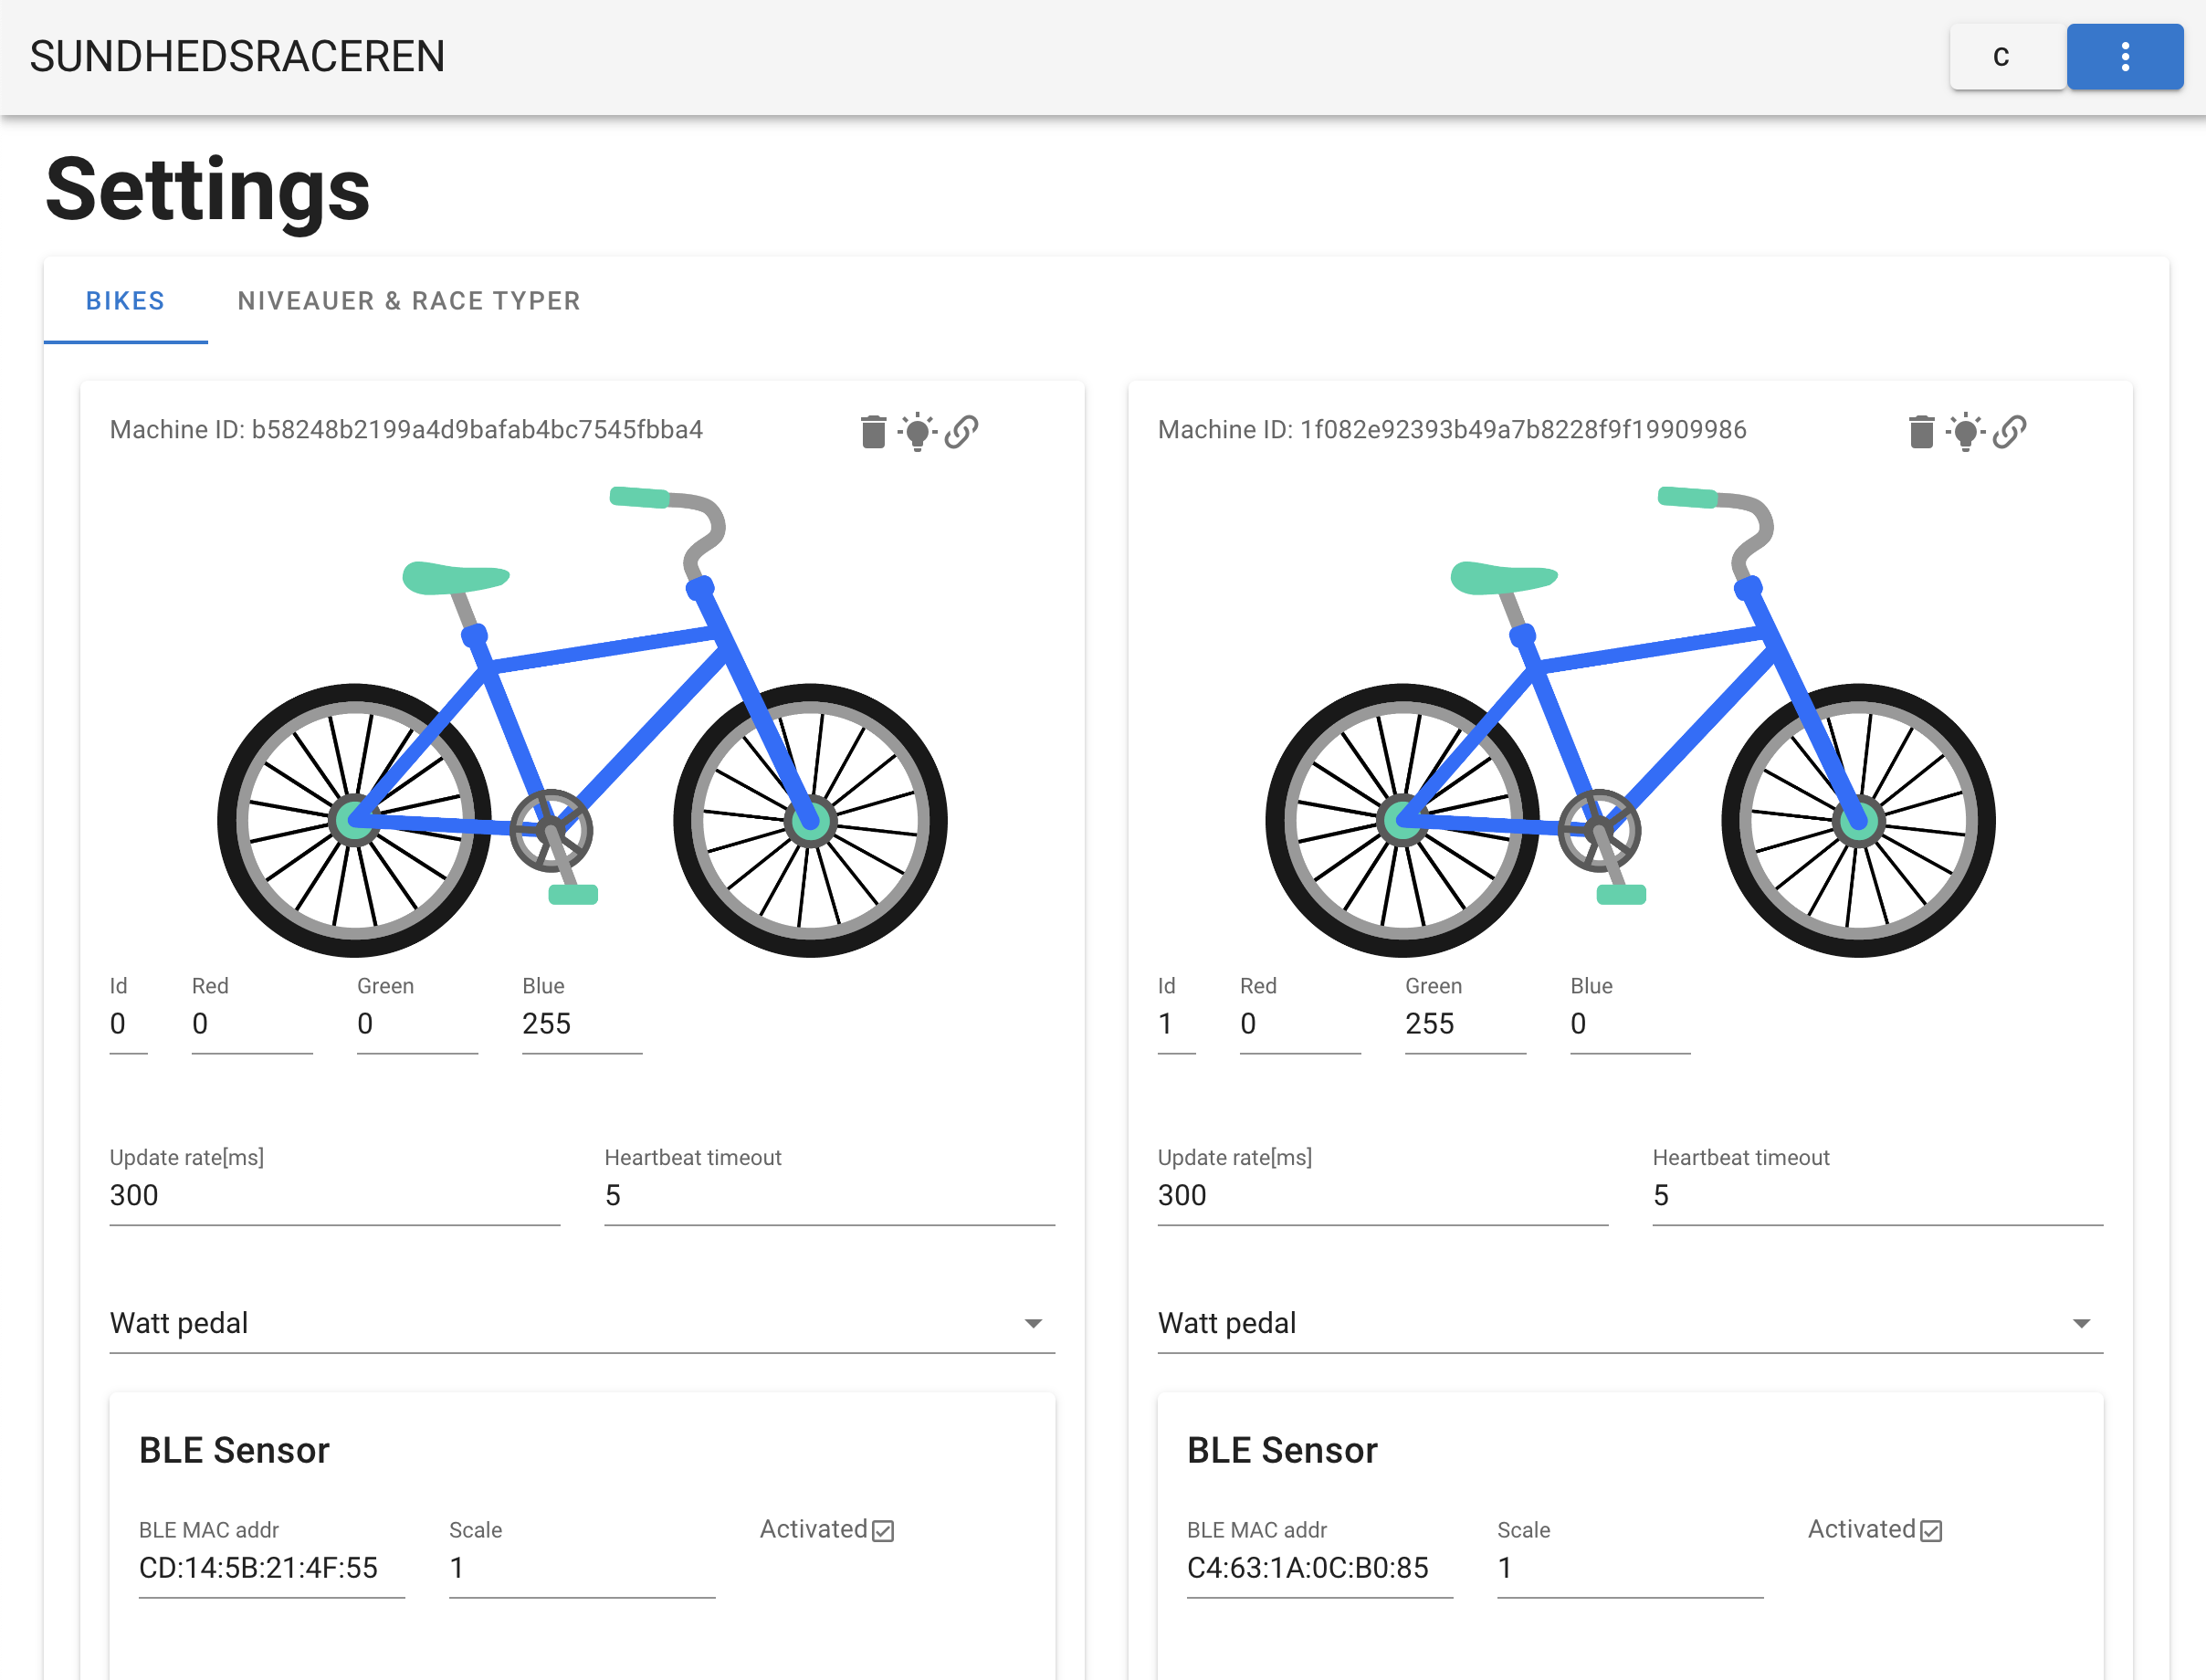Click the link icon on first bike card
This screenshot has width=2206, height=1680.
(962, 432)
